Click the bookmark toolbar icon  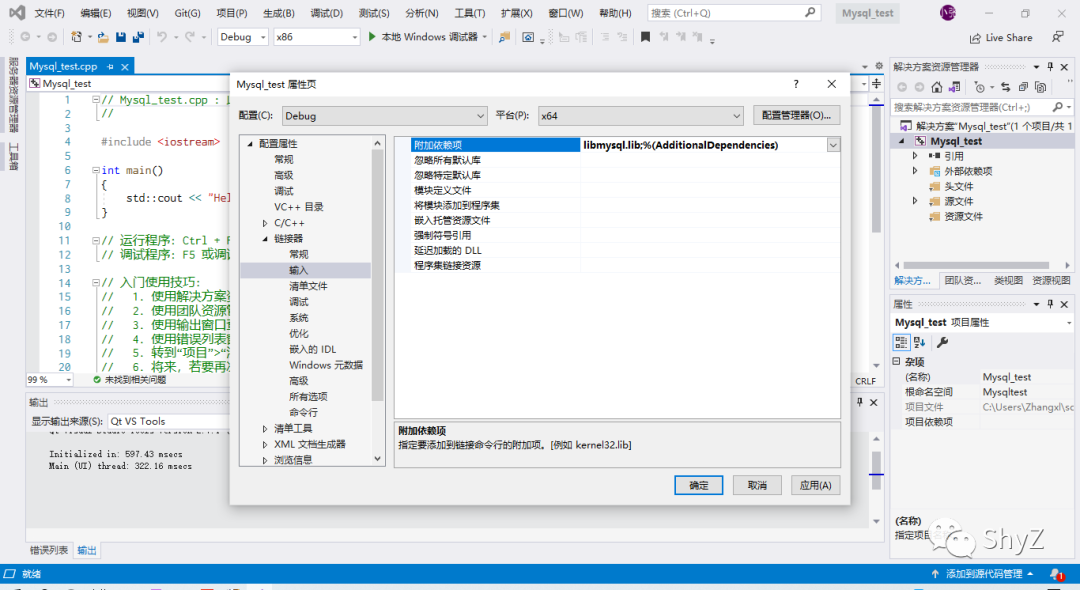645,37
